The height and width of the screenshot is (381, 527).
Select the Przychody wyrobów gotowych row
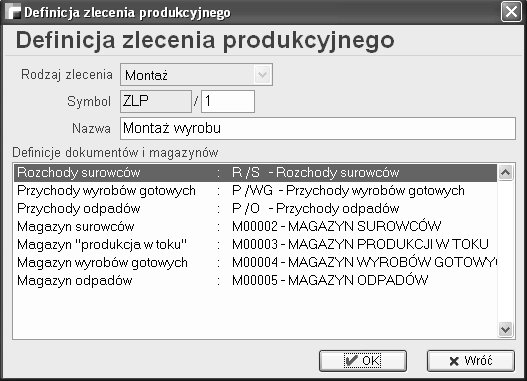pos(255,191)
